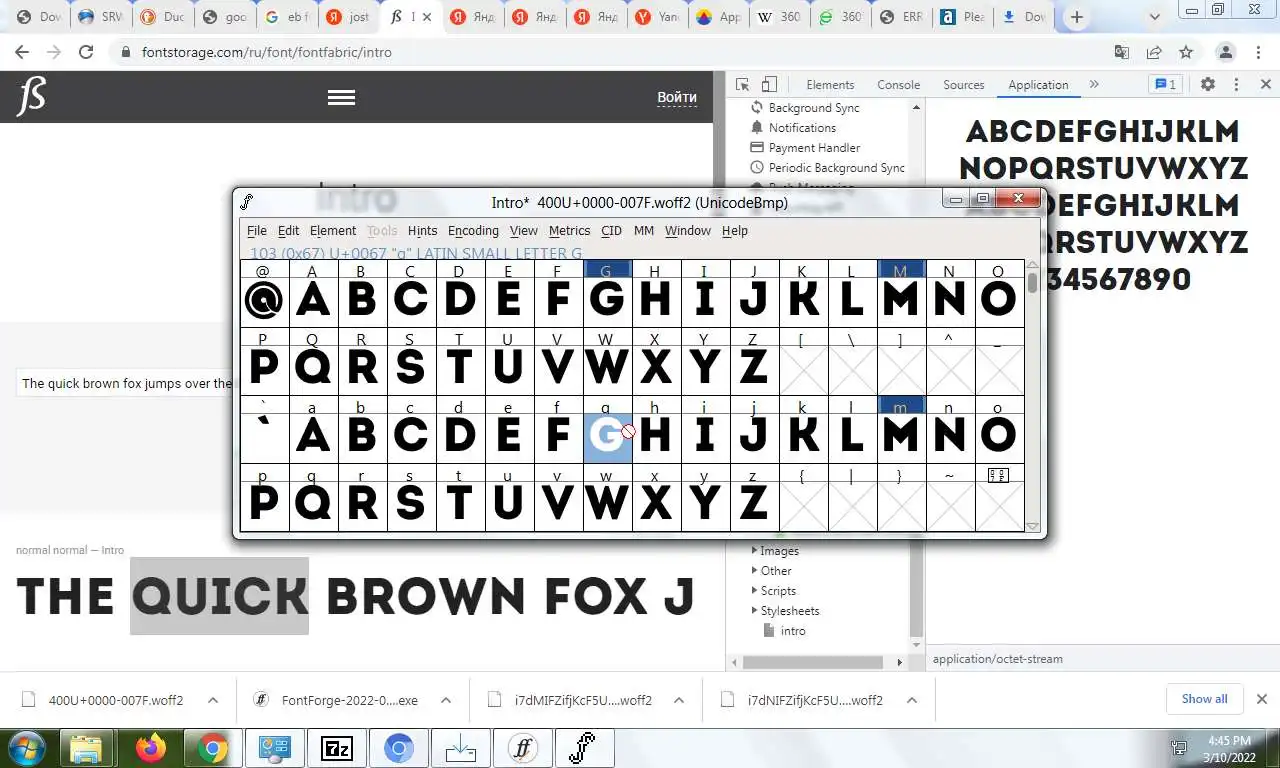Click the preview text input field
The image size is (1280, 768).
pyautogui.click(x=126, y=383)
